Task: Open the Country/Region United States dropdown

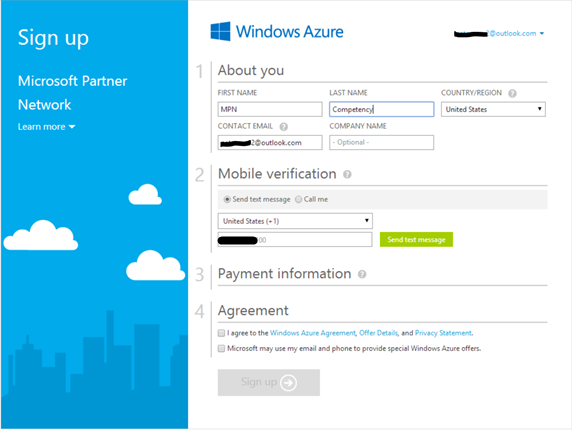Action: pos(493,109)
